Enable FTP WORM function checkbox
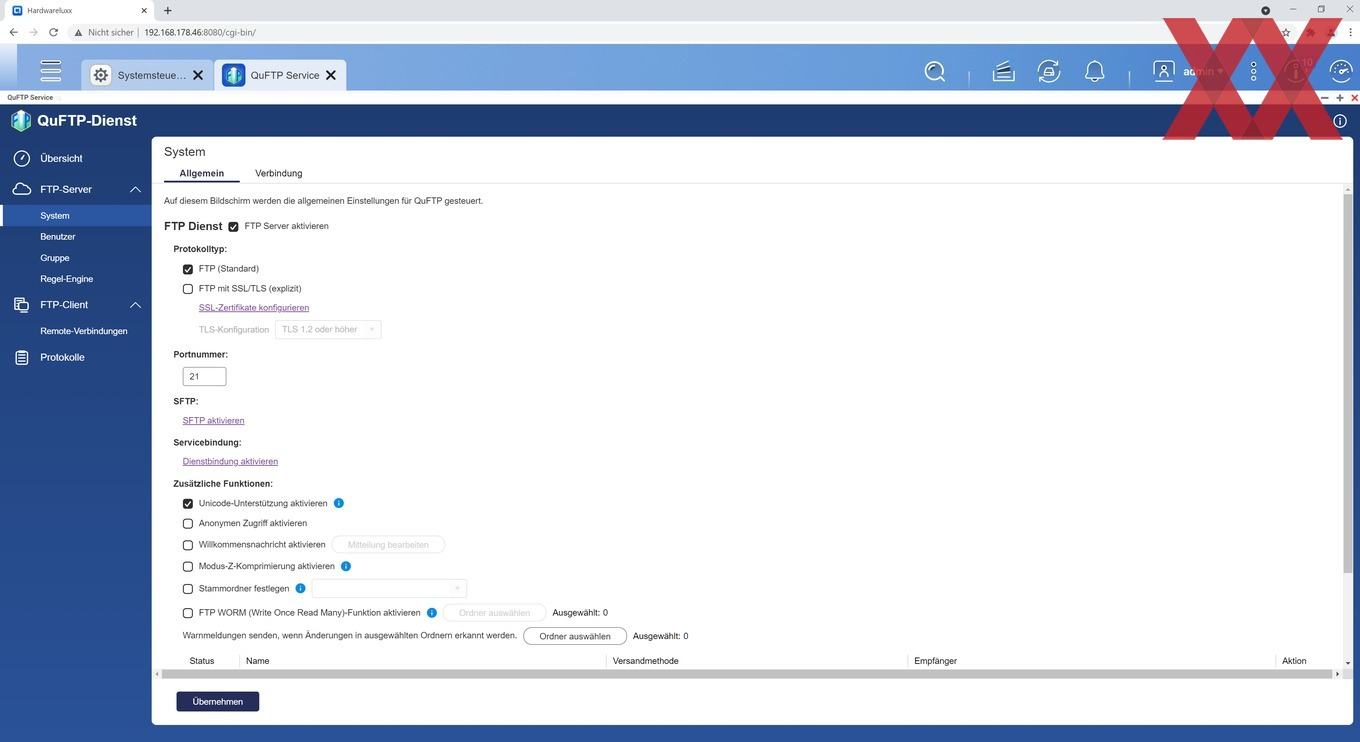 point(188,613)
